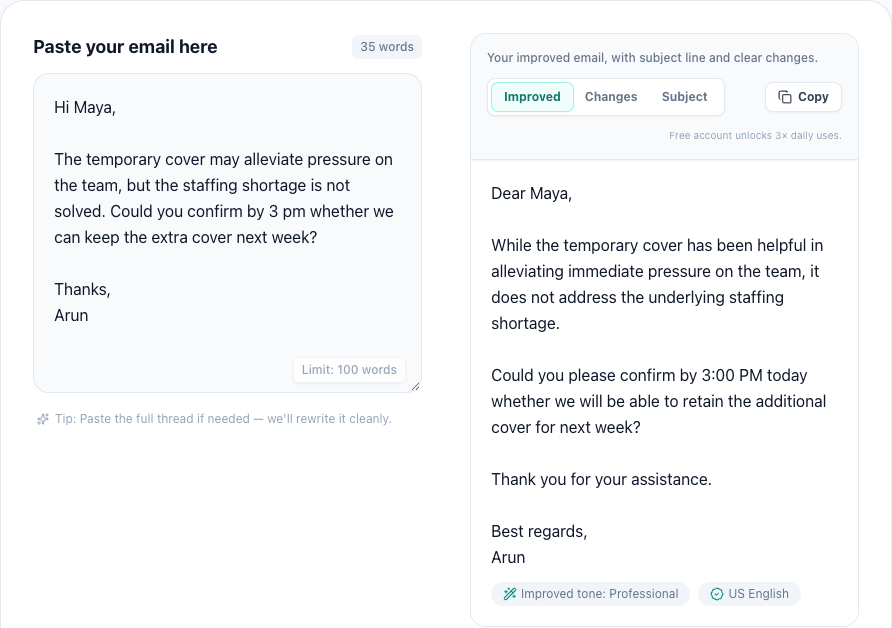Click the 'Paste your email here' heading
Screen dimensions: 892x628
[125, 47]
